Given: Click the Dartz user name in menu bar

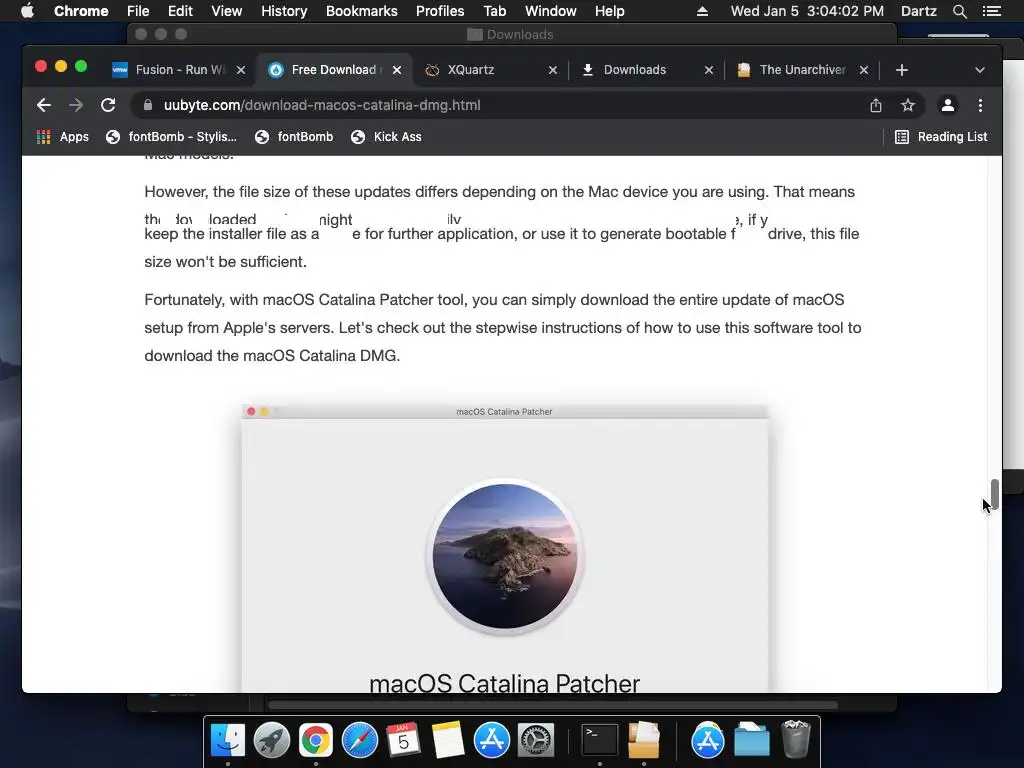Looking at the screenshot, I should (919, 11).
